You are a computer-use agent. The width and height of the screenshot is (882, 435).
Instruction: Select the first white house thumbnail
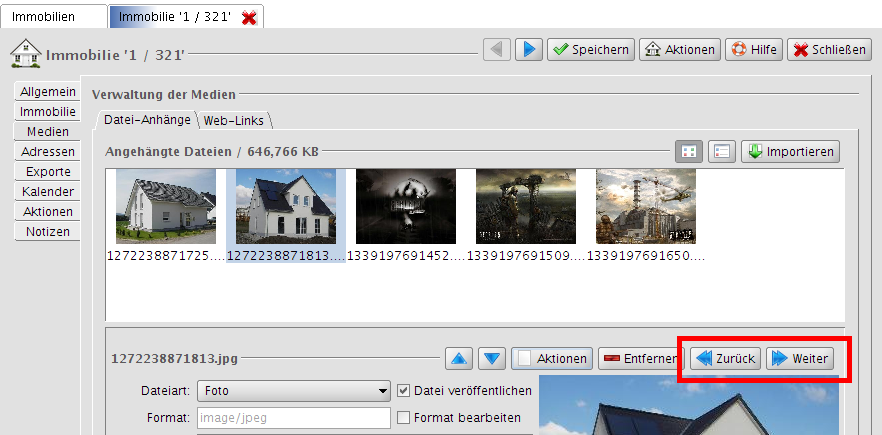pyautogui.click(x=166, y=205)
